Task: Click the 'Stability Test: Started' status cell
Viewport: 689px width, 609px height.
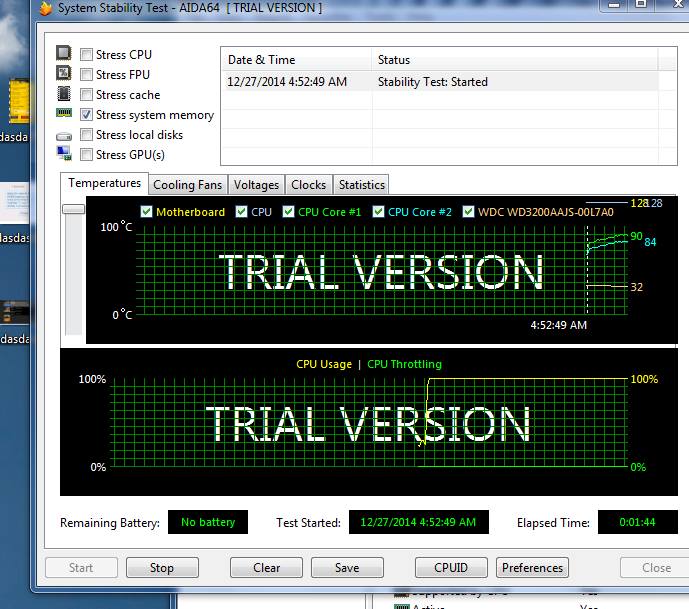Action: click(x=433, y=82)
